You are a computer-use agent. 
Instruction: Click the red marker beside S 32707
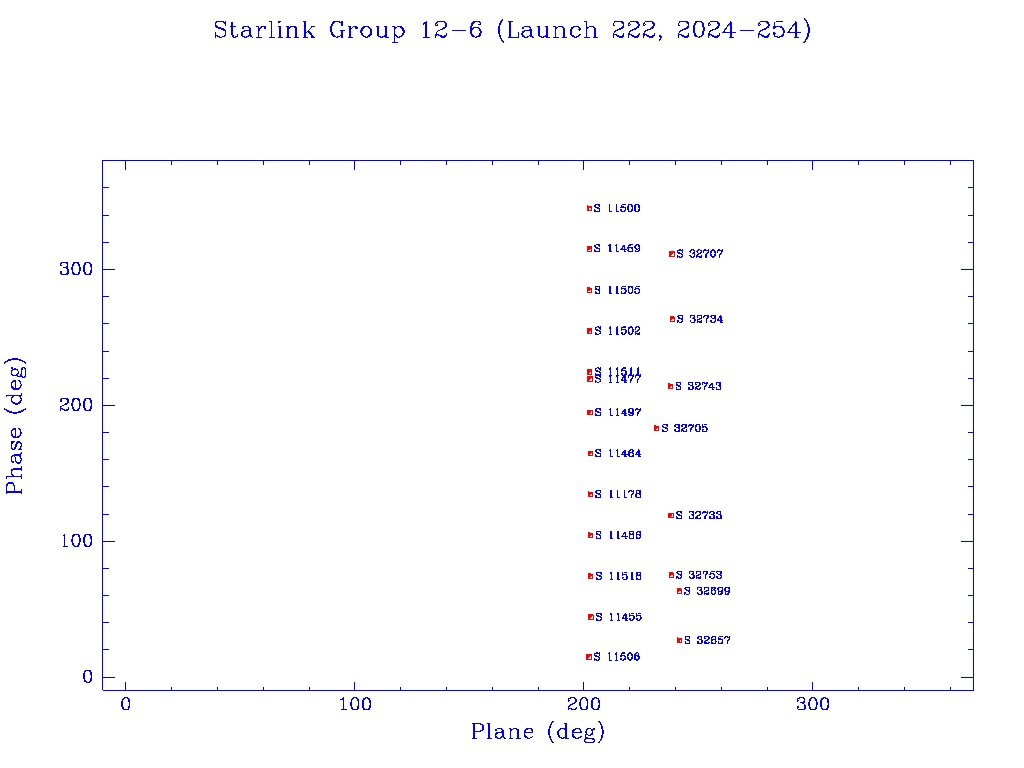pos(671,254)
